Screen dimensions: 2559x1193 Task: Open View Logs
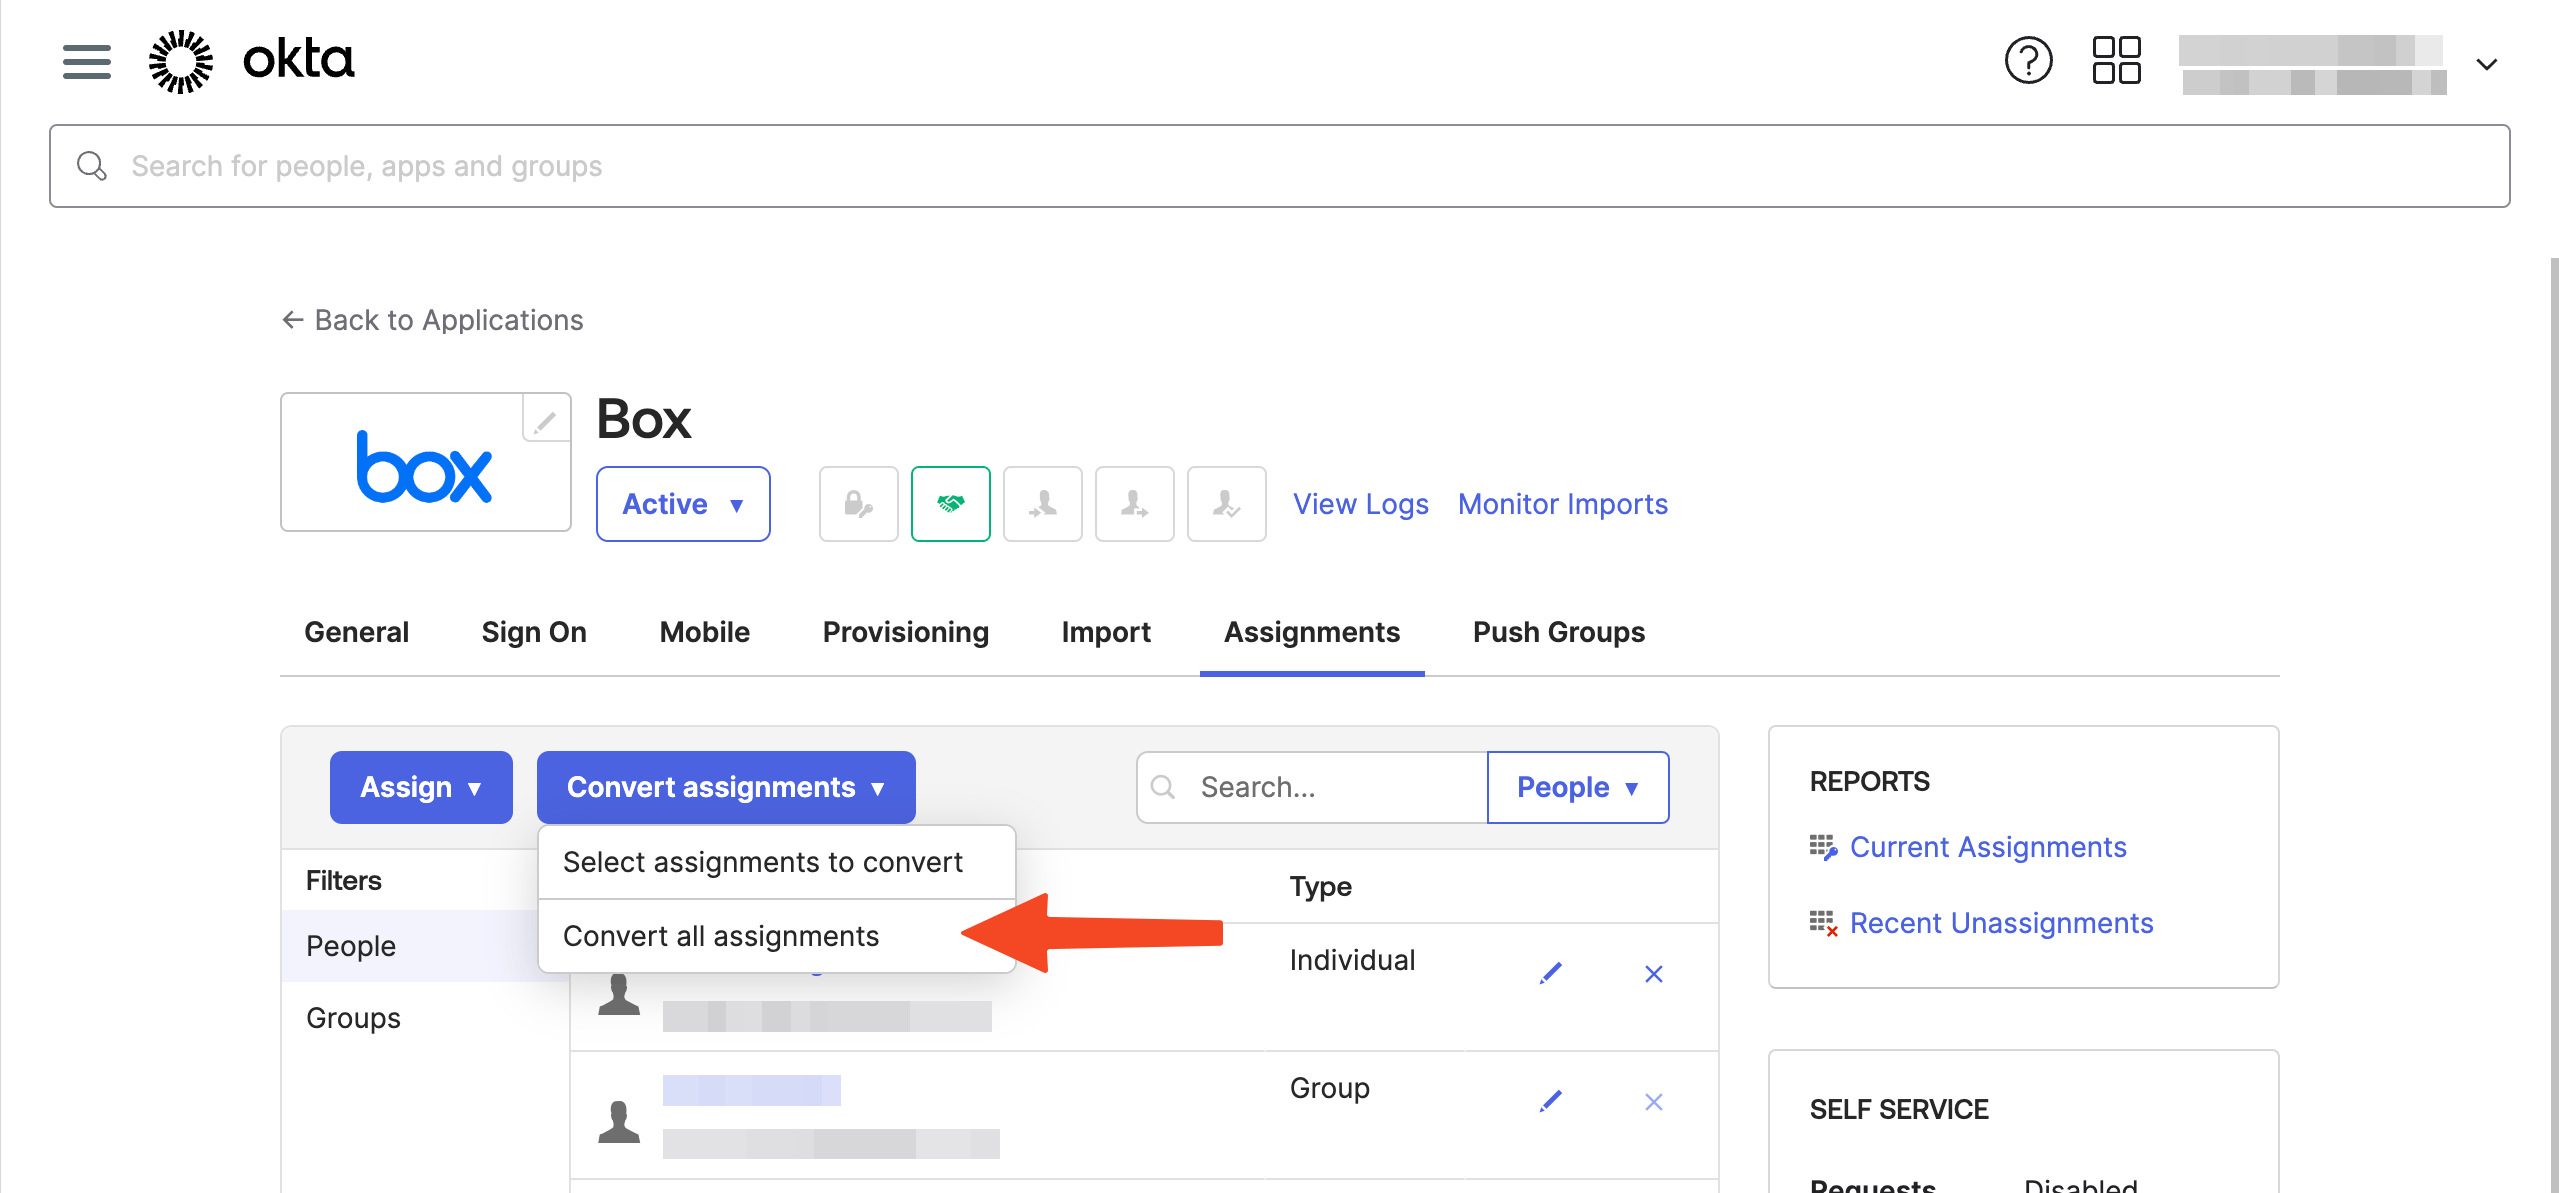click(1360, 504)
